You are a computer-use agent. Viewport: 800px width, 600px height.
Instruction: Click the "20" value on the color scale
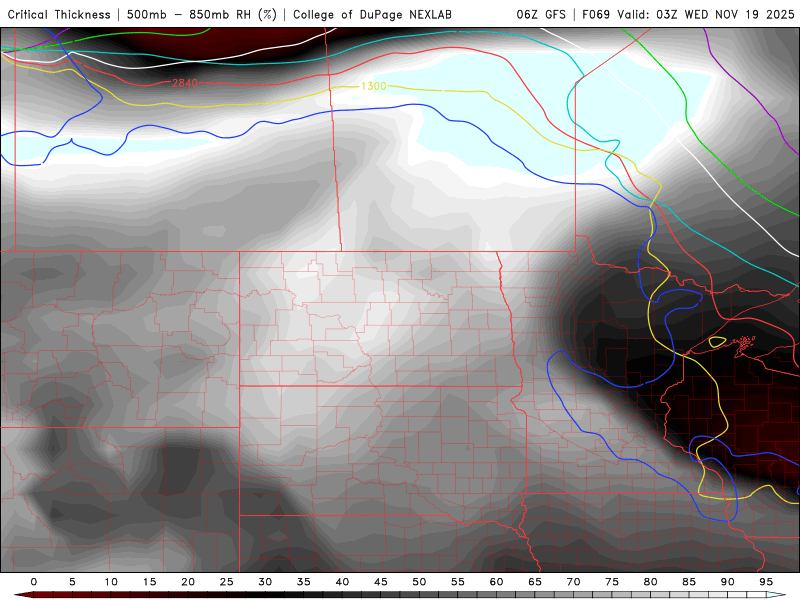coord(188,582)
